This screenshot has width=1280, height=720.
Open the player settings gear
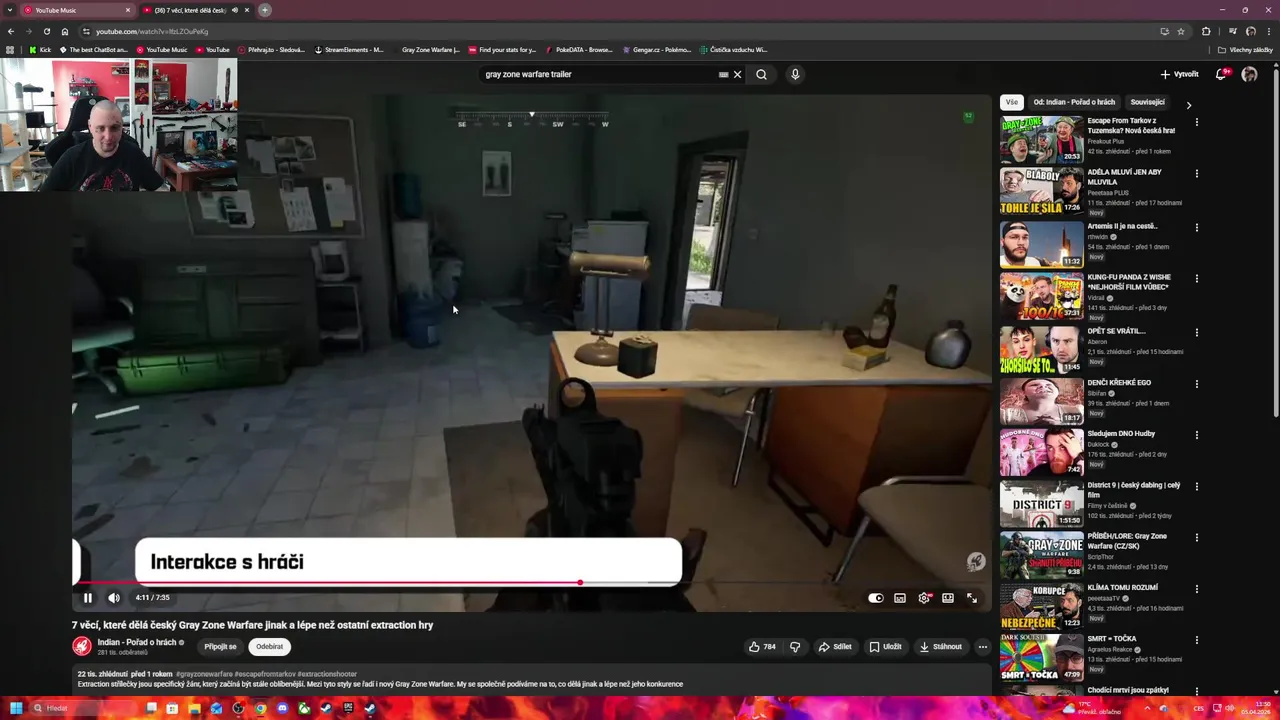[924, 598]
